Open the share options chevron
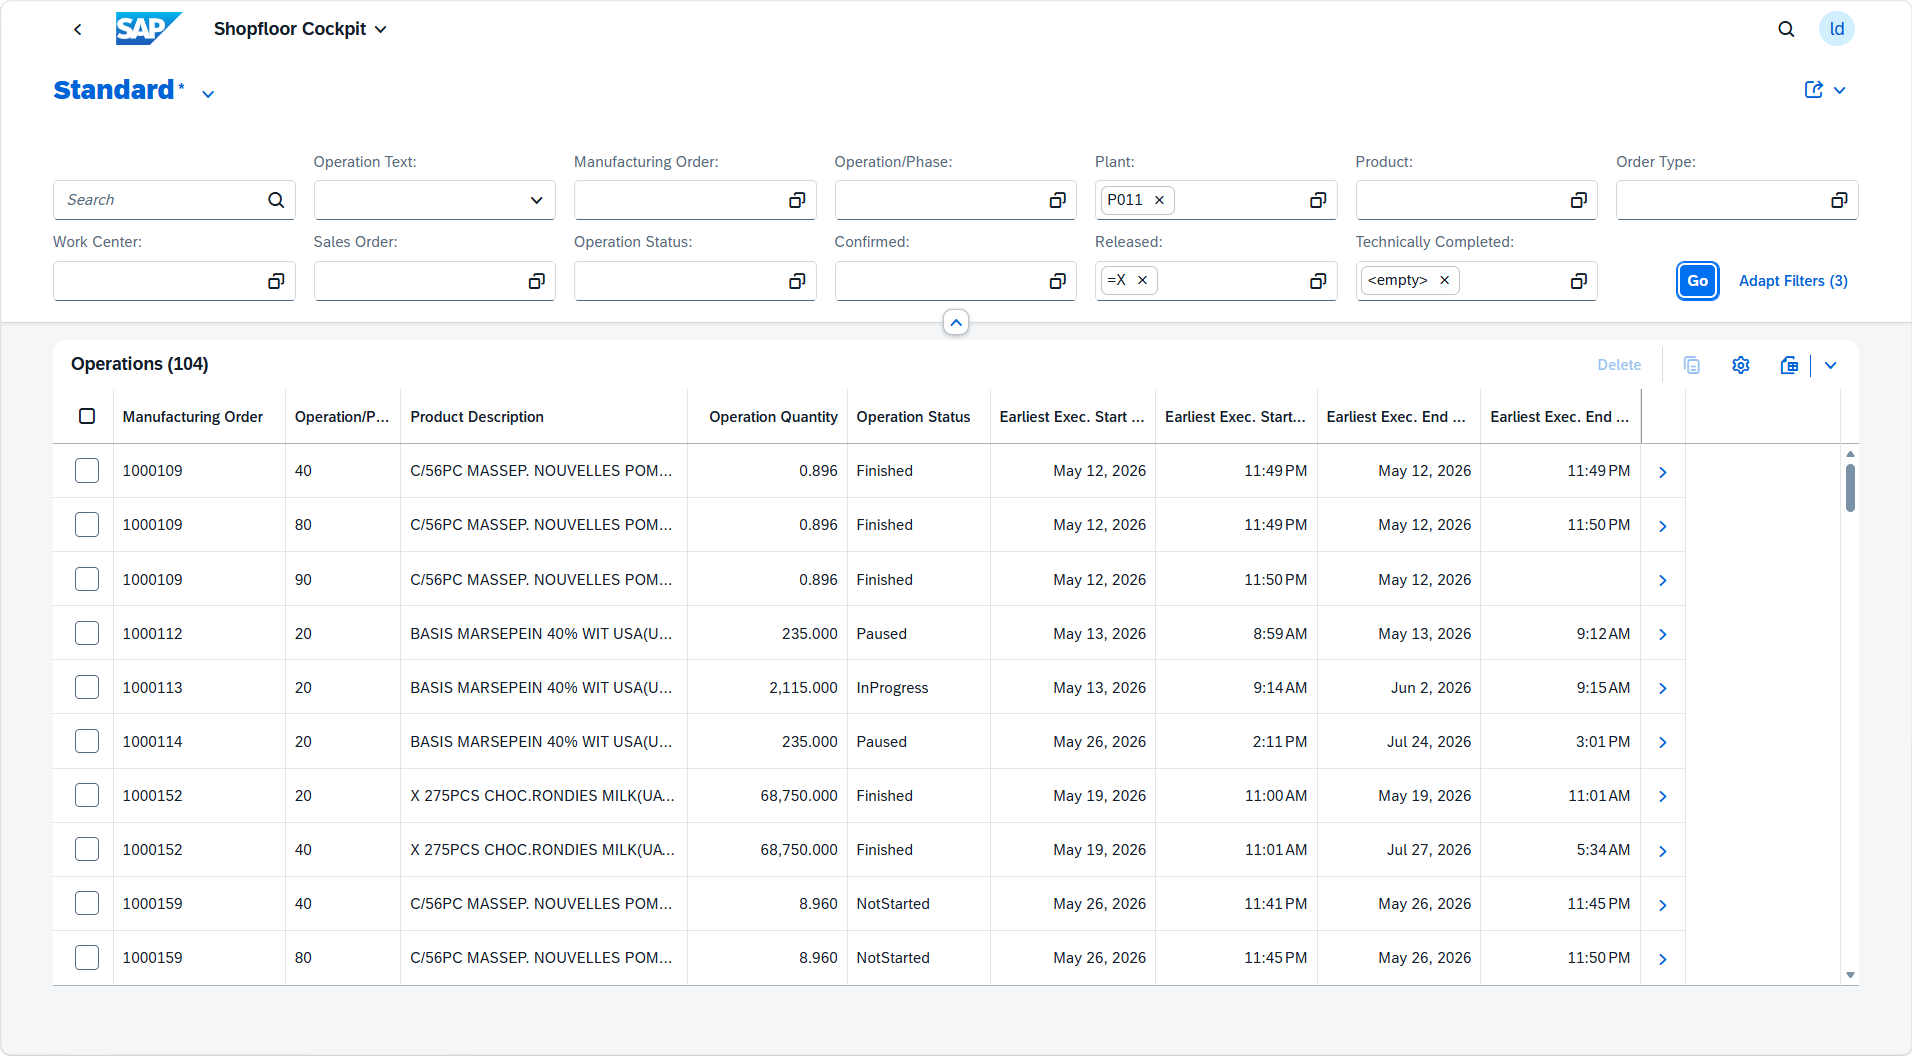This screenshot has height=1056, width=1912. pos(1839,90)
